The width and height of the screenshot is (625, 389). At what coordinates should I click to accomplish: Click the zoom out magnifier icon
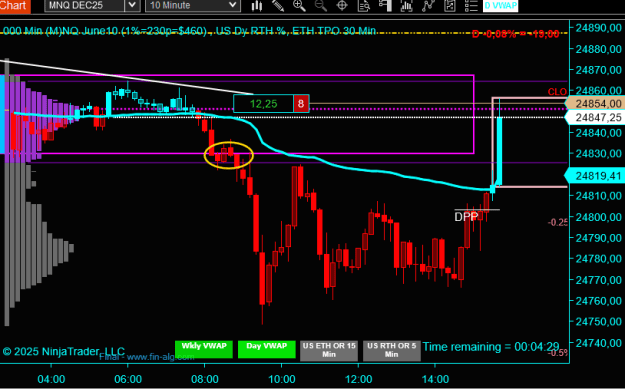(x=321, y=6)
